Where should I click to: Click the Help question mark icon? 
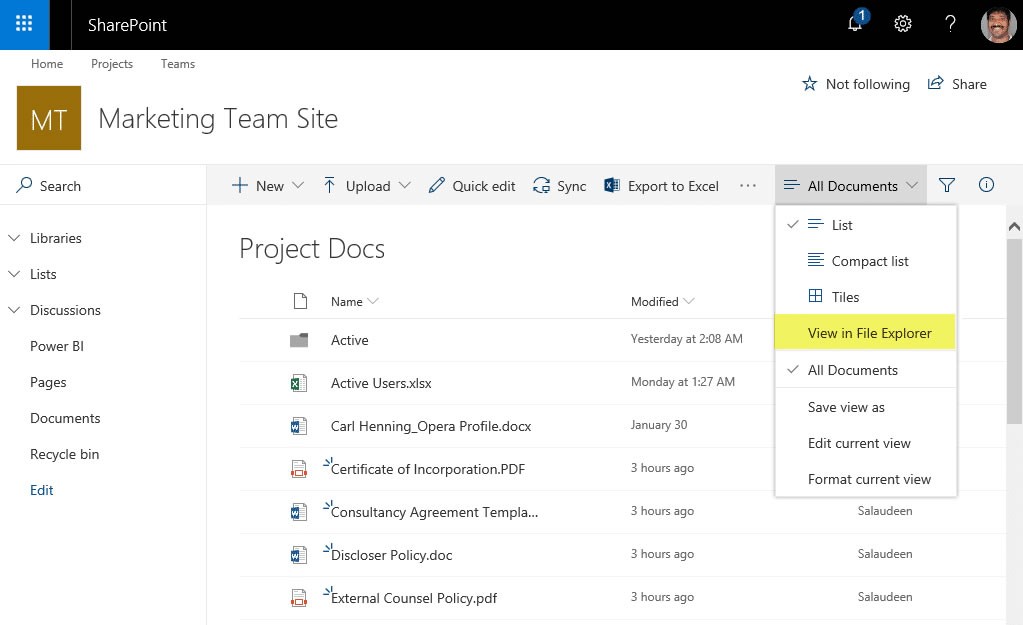949,23
